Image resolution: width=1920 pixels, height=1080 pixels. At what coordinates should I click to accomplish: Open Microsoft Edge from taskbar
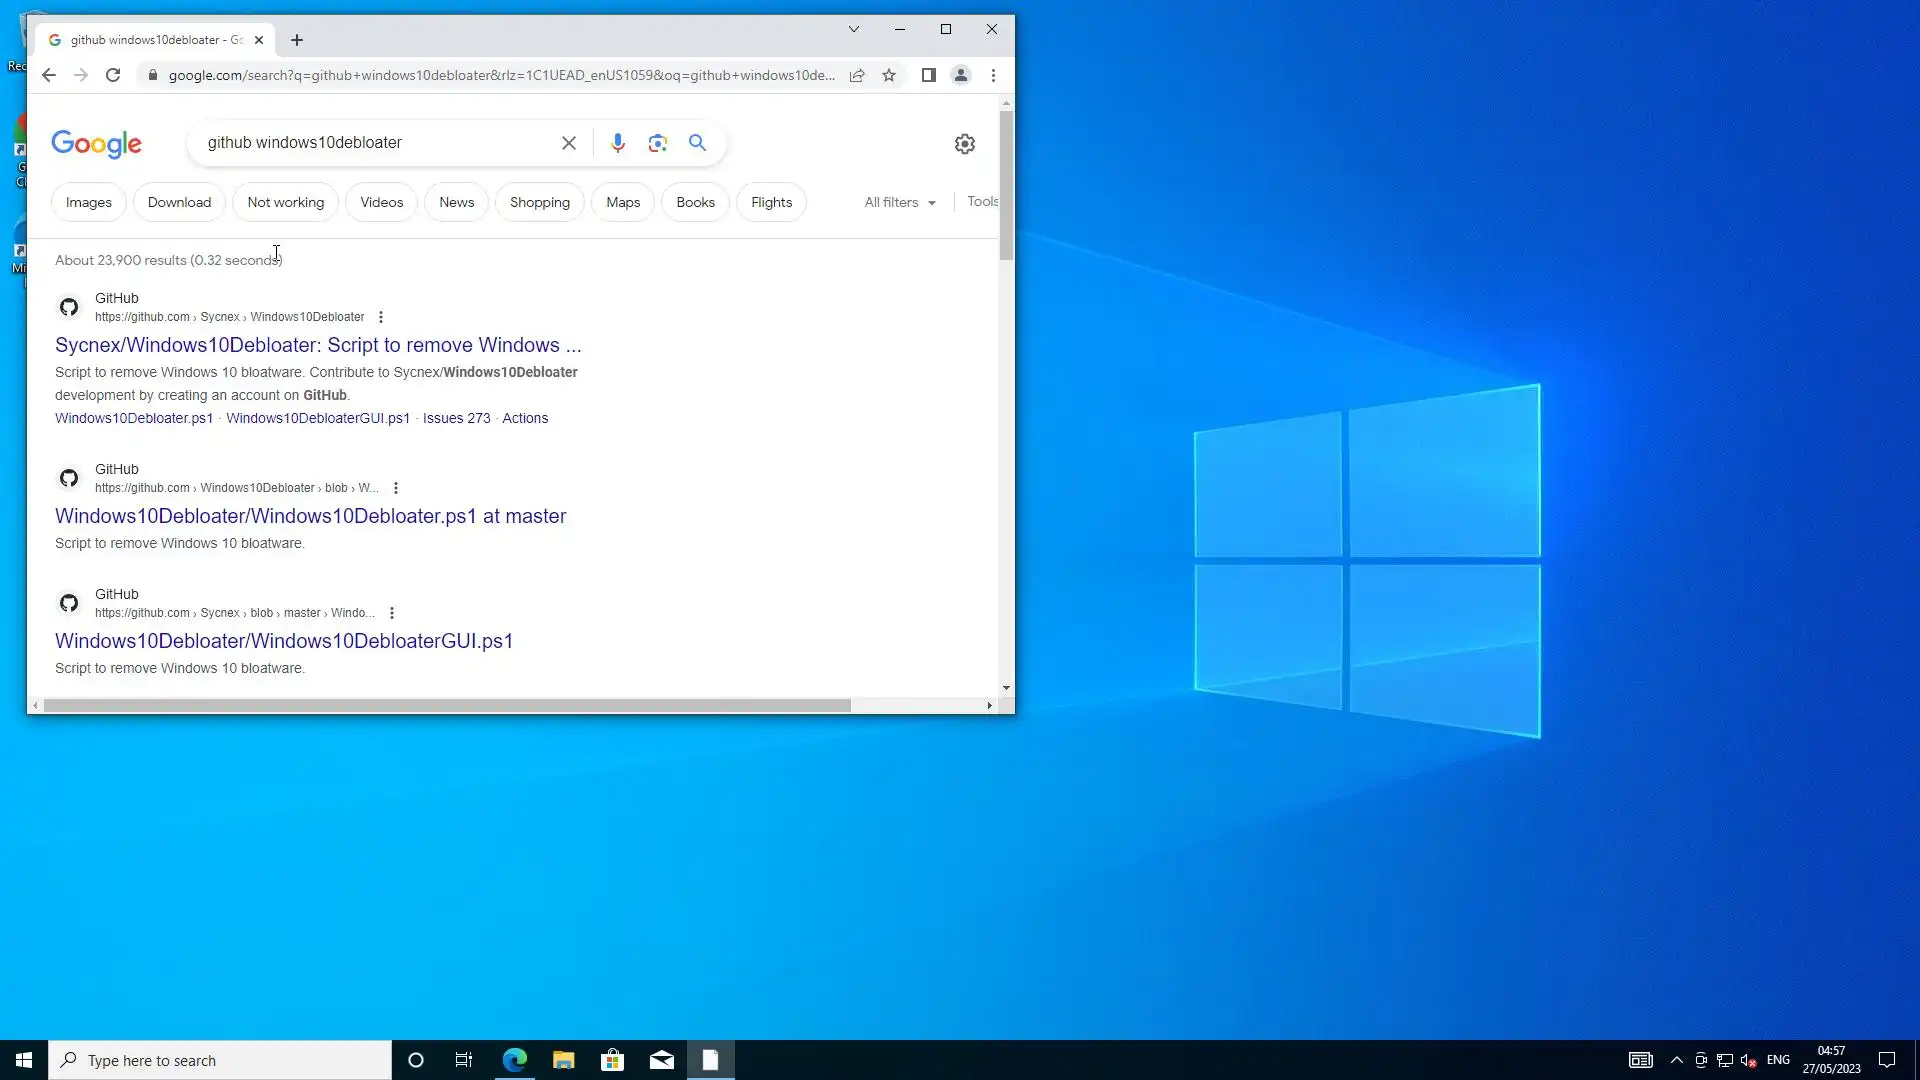pyautogui.click(x=514, y=1060)
